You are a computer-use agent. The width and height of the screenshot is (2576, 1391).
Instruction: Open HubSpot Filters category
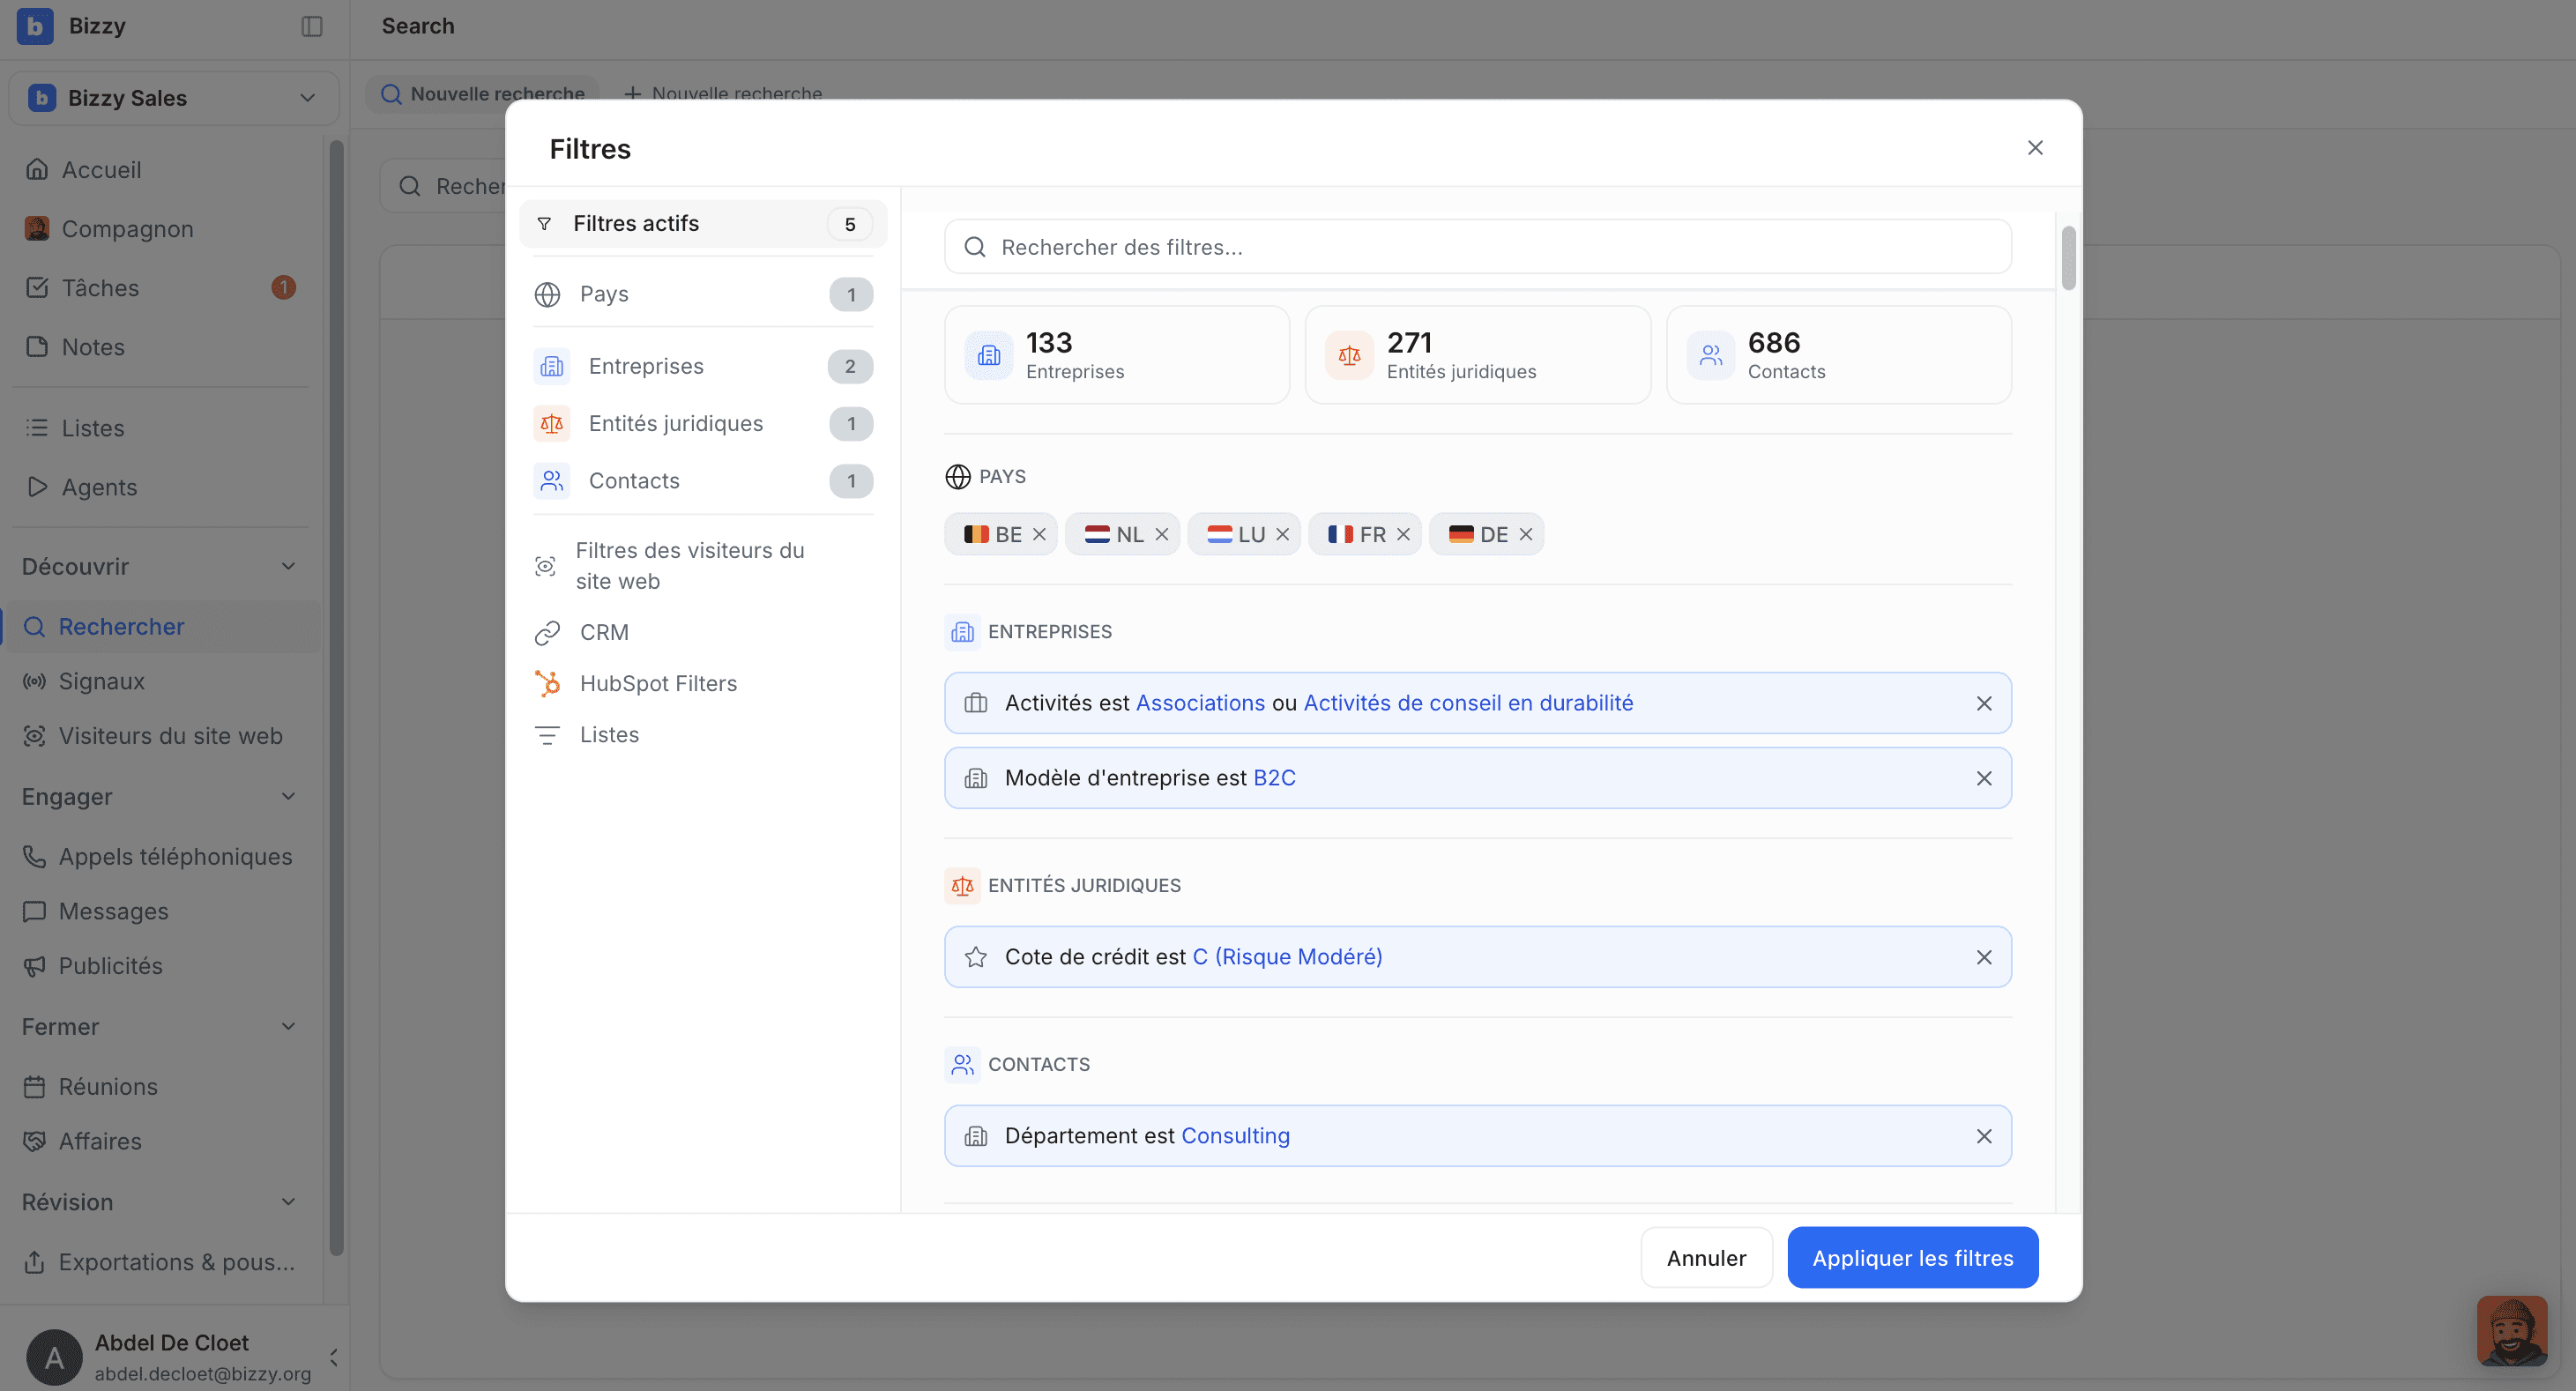pos(703,684)
